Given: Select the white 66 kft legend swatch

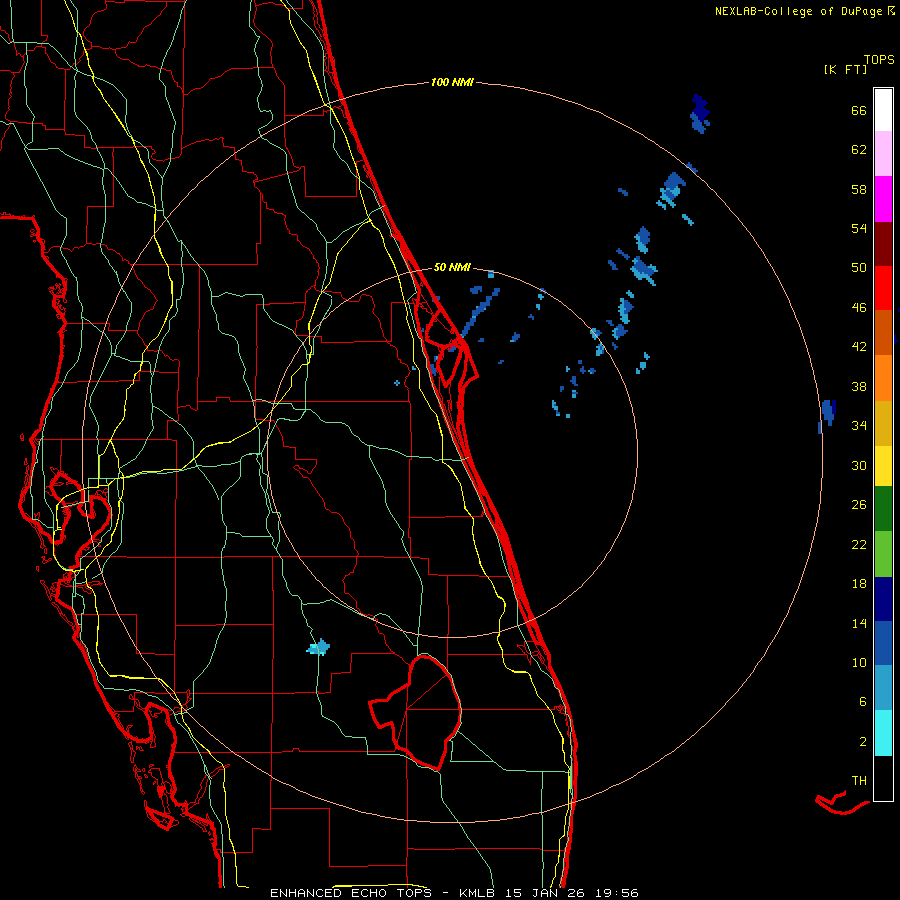Looking at the screenshot, I should click(x=883, y=110).
